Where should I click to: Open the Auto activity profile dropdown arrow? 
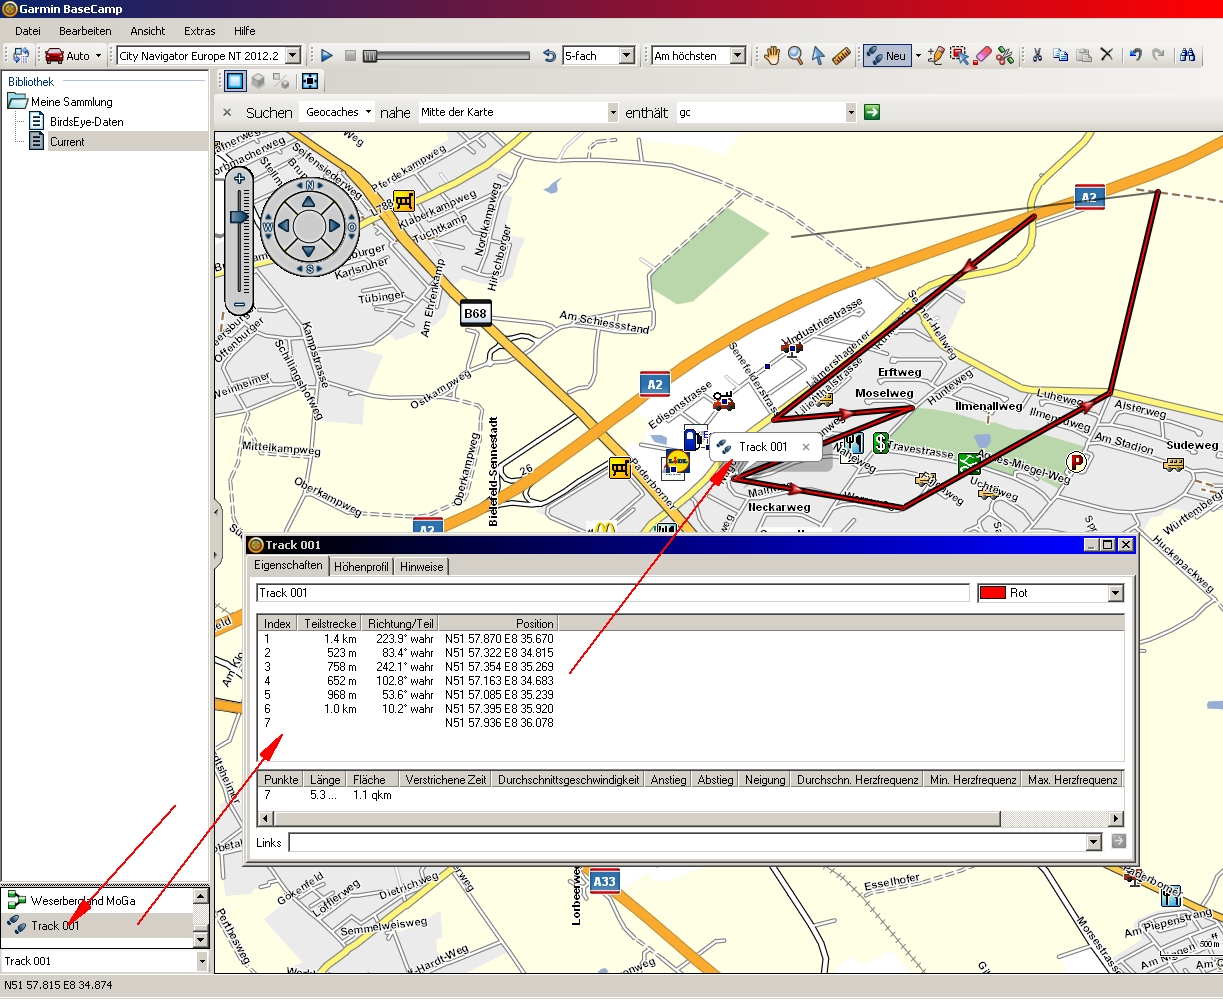tap(98, 56)
